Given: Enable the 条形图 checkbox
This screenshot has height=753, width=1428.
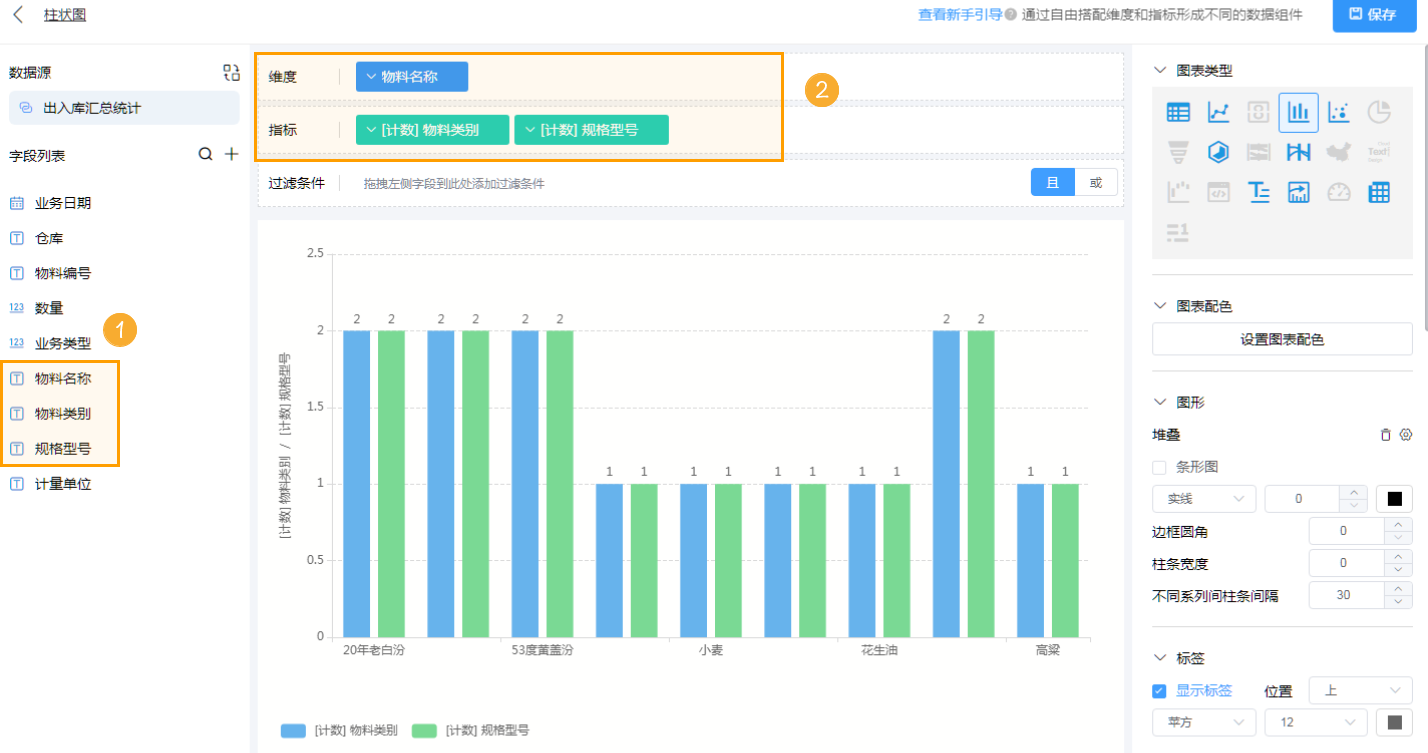Looking at the screenshot, I should [x=1159, y=467].
